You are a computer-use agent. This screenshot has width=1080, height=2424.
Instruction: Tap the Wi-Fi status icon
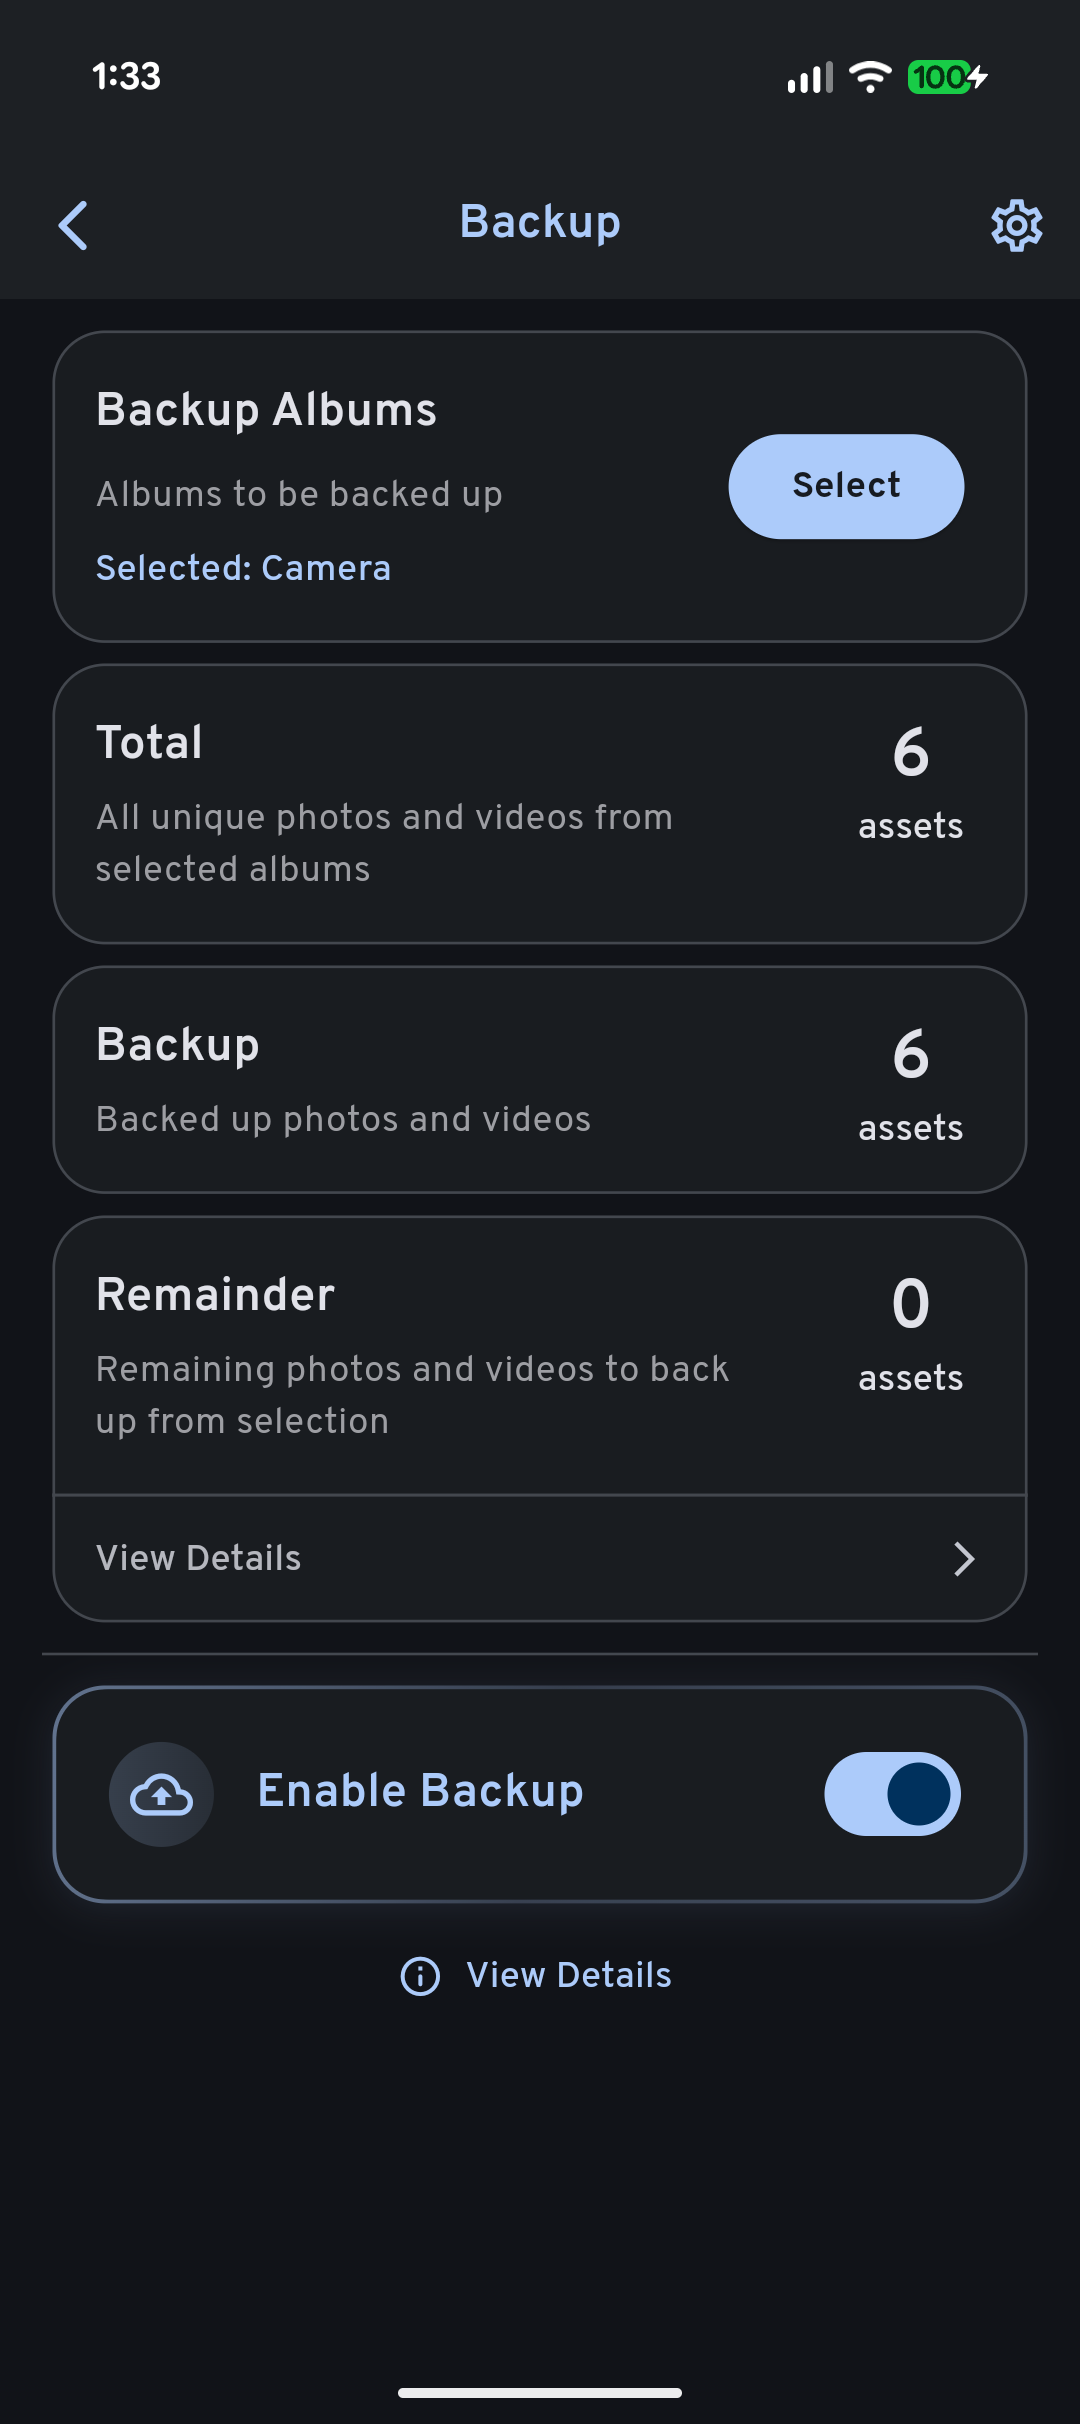click(870, 77)
